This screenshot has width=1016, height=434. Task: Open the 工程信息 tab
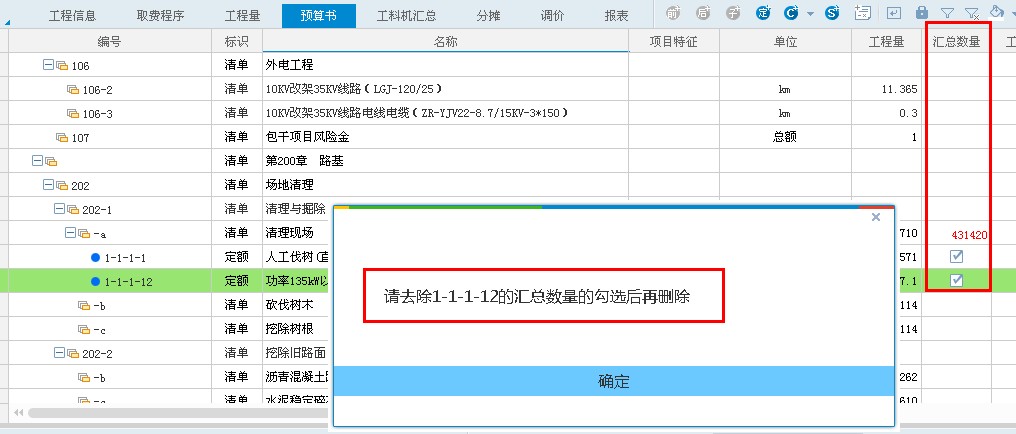click(x=73, y=16)
